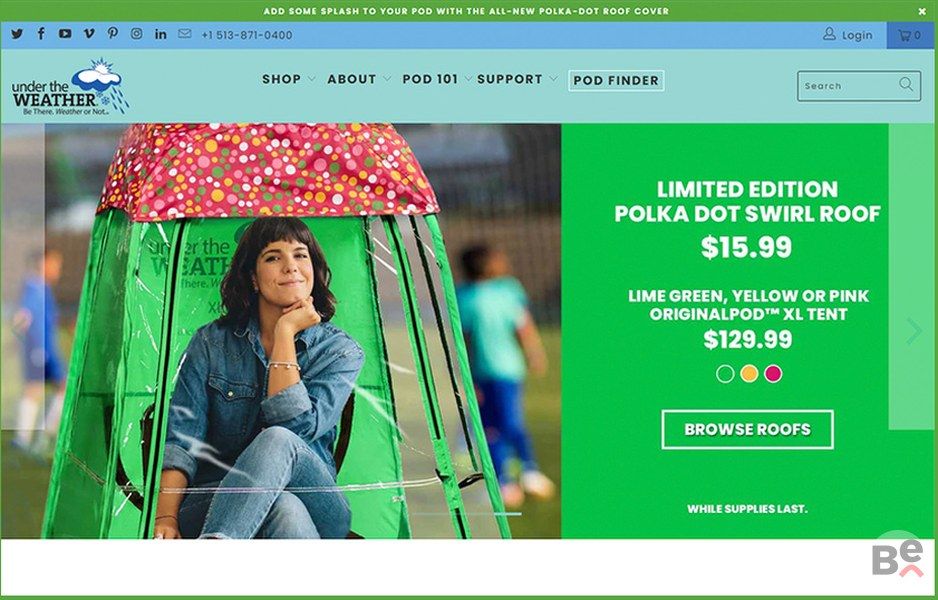This screenshot has height=600, width=938.
Task: Expand the Support menu dropdown
Action: [x=517, y=79]
